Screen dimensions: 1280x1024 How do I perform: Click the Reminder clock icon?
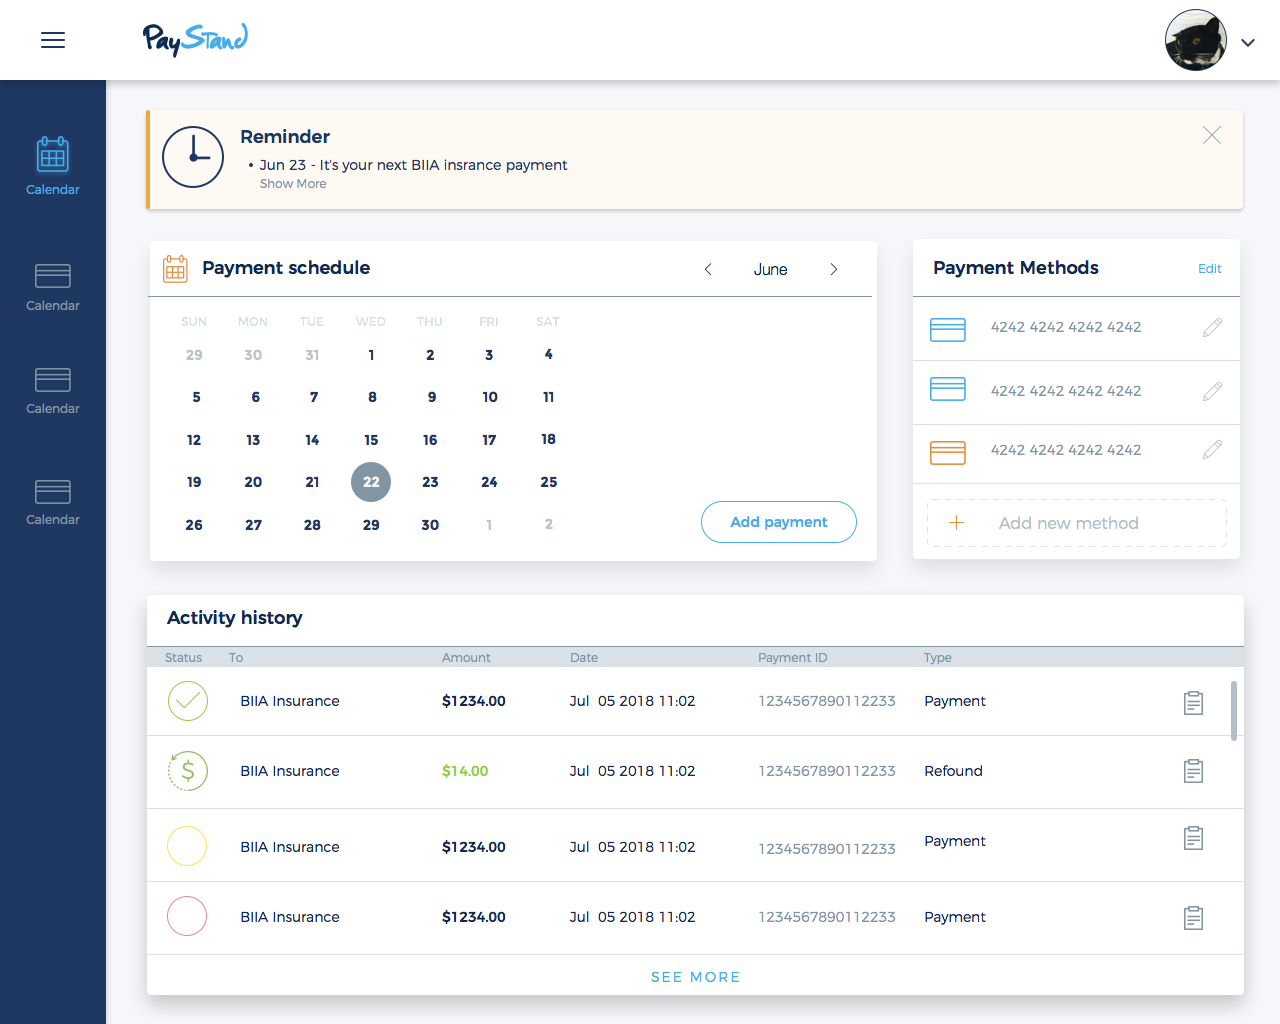pyautogui.click(x=193, y=157)
